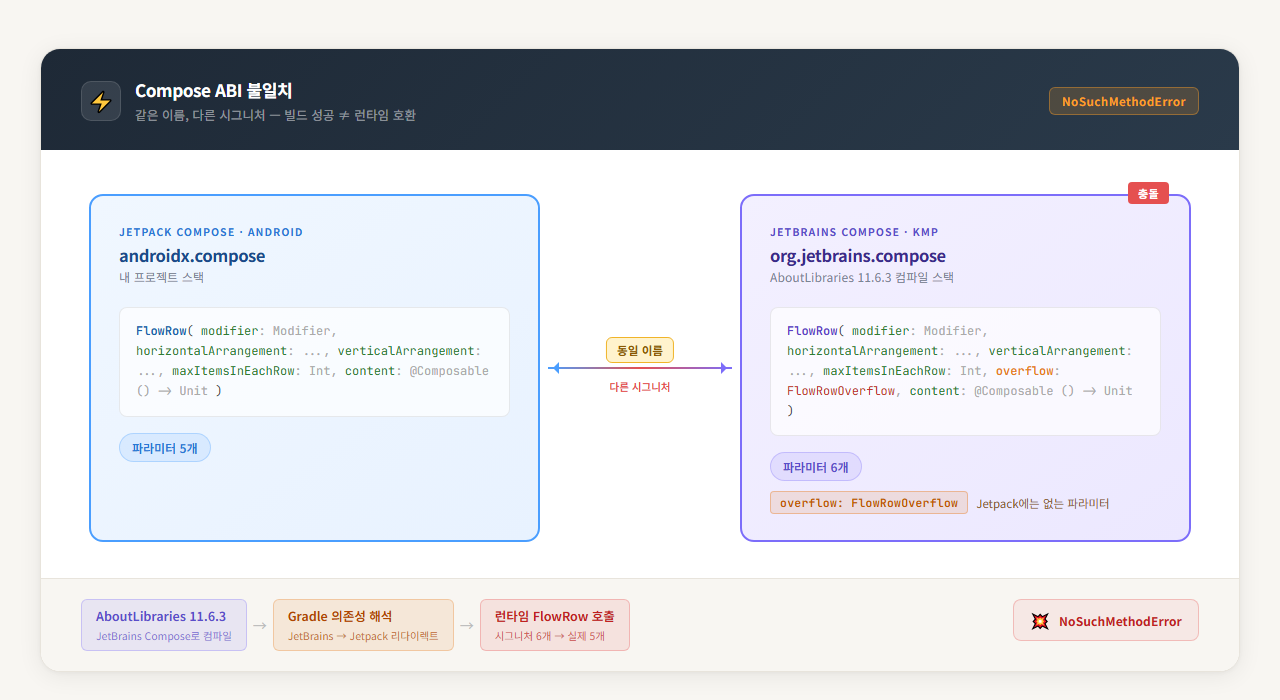Click the 동일 이름 label

click(640, 350)
